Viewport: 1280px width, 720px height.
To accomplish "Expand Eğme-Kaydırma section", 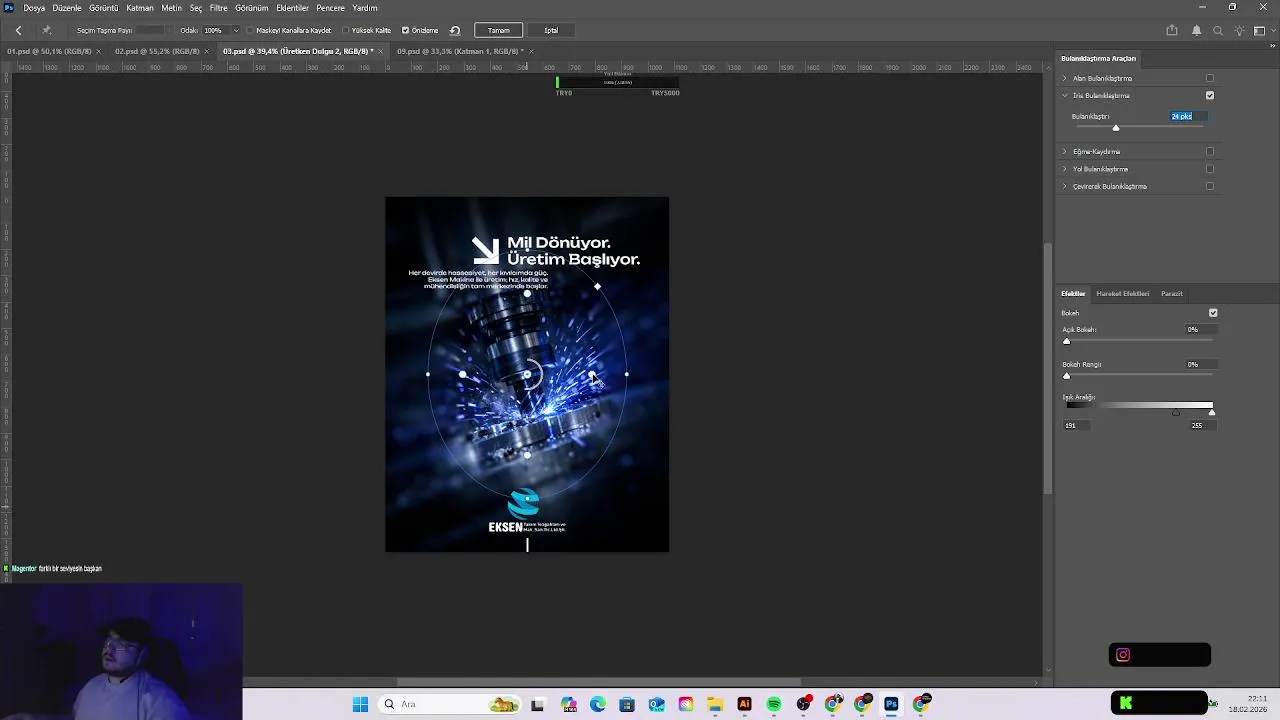I will click(1065, 152).
